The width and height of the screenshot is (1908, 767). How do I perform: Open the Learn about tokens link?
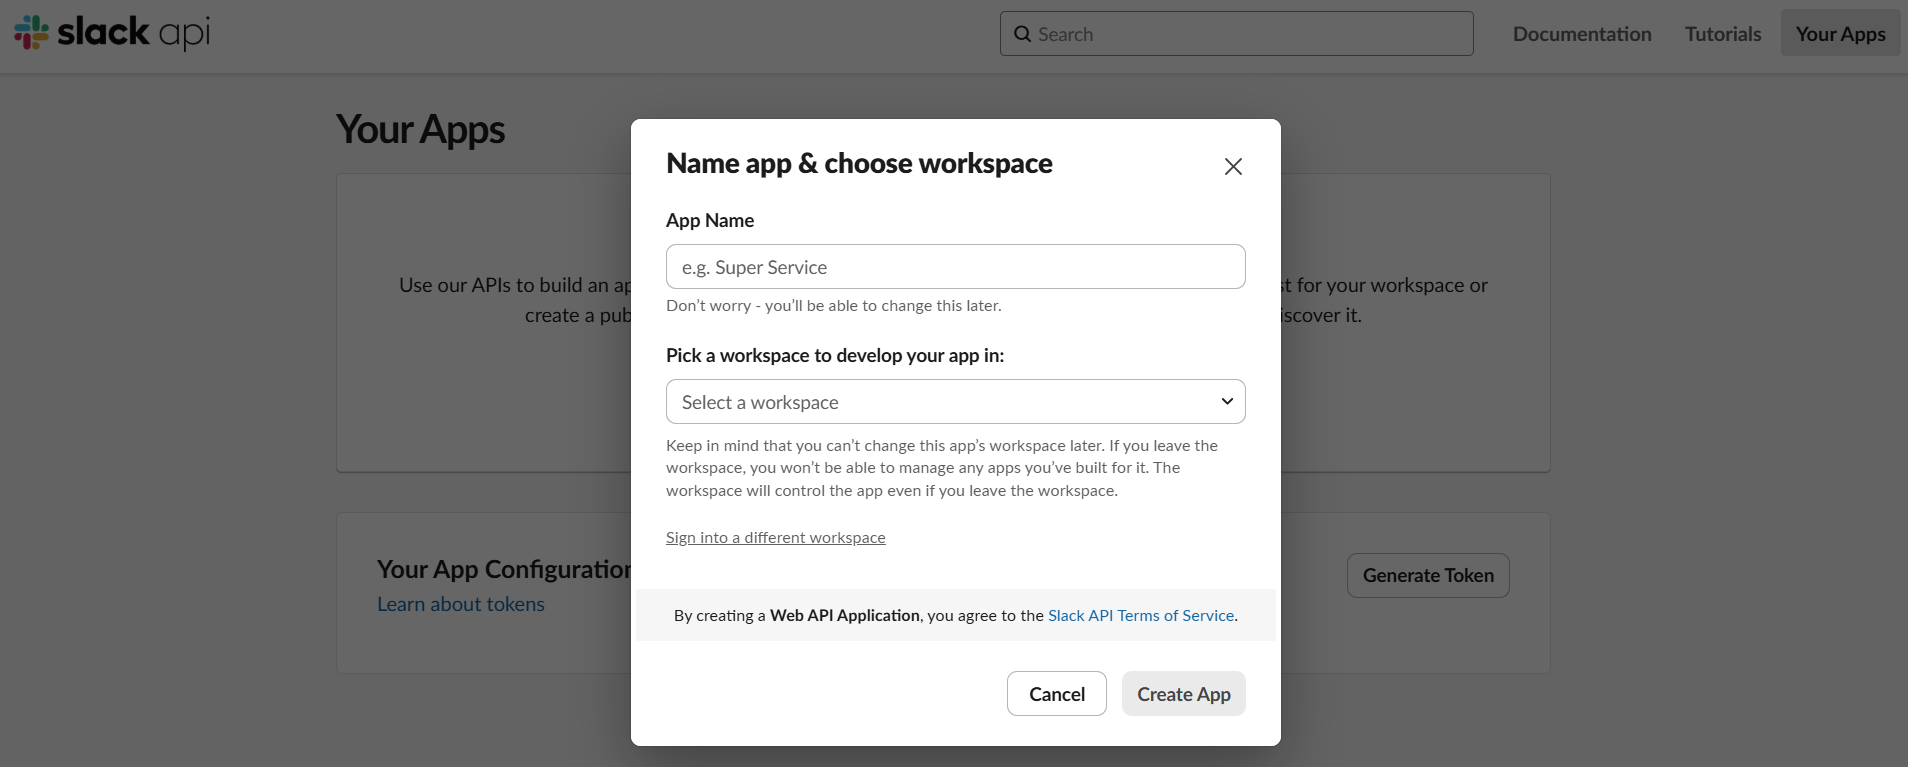[460, 604]
